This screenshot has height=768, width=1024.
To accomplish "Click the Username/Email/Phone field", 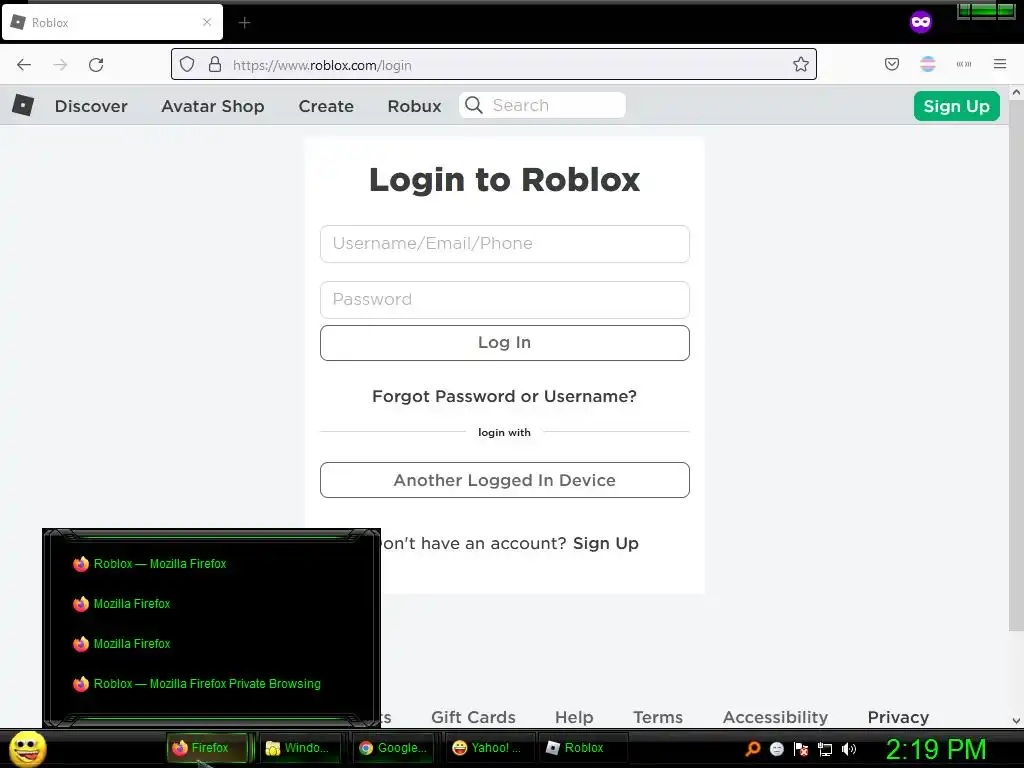I will coord(505,244).
